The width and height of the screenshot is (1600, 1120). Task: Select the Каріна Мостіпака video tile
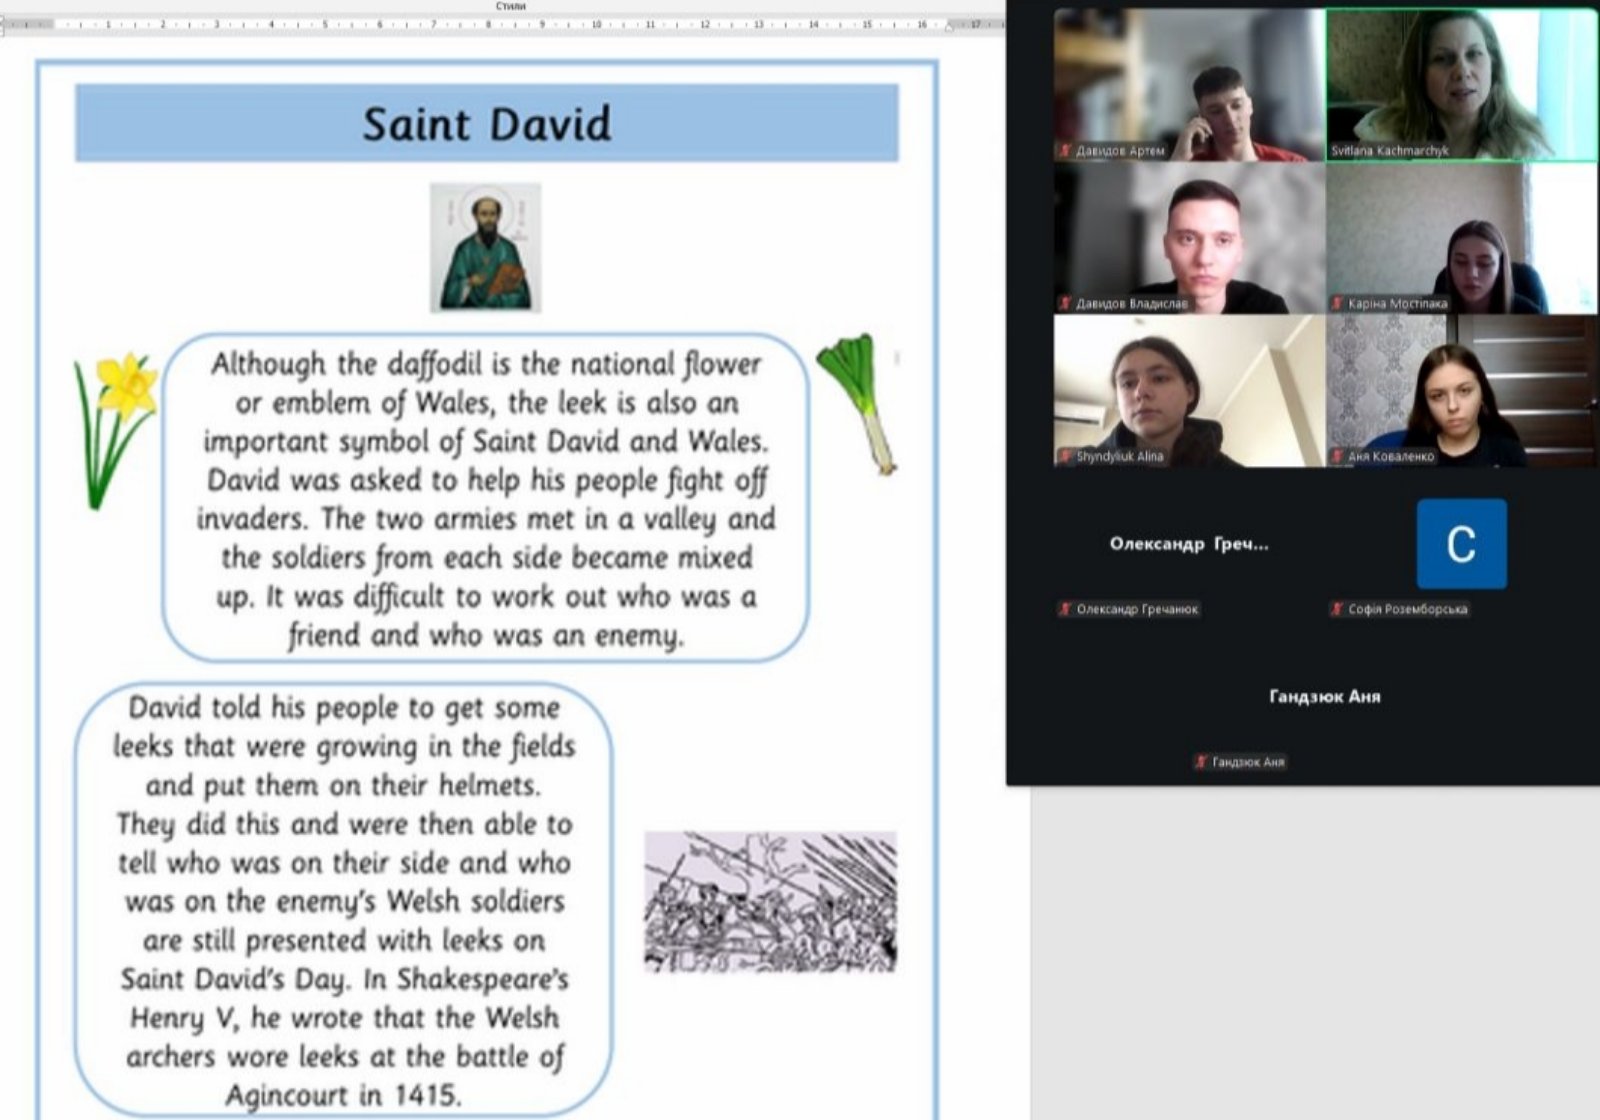pos(1461,238)
